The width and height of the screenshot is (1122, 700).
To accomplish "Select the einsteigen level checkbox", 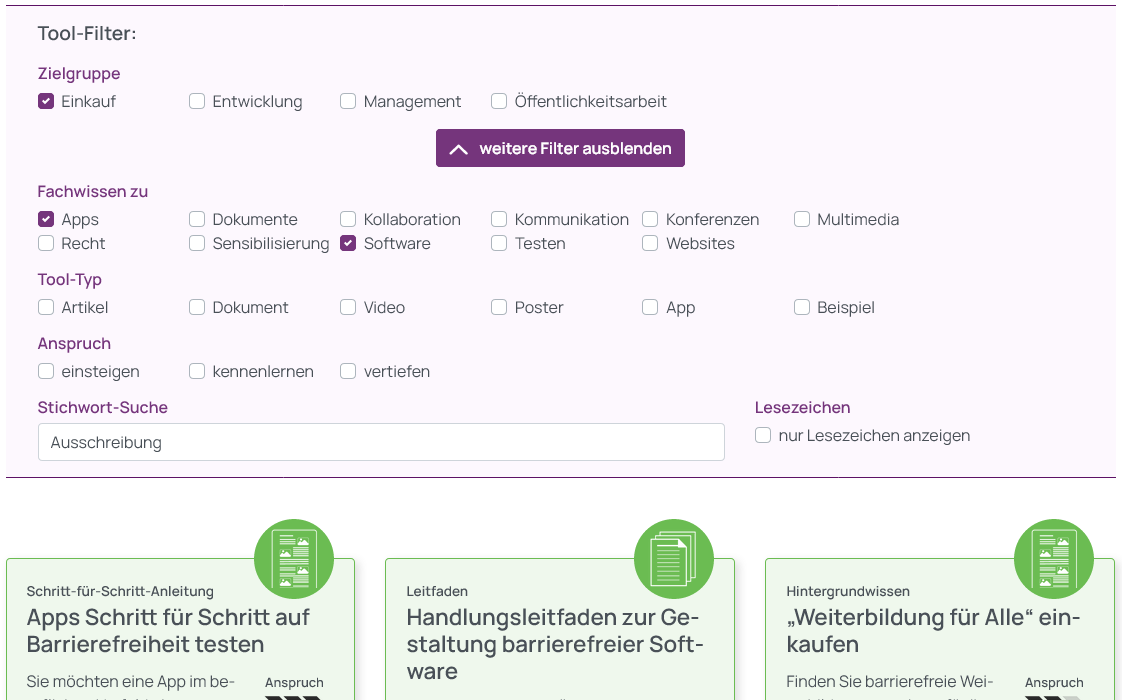I will click(46, 371).
